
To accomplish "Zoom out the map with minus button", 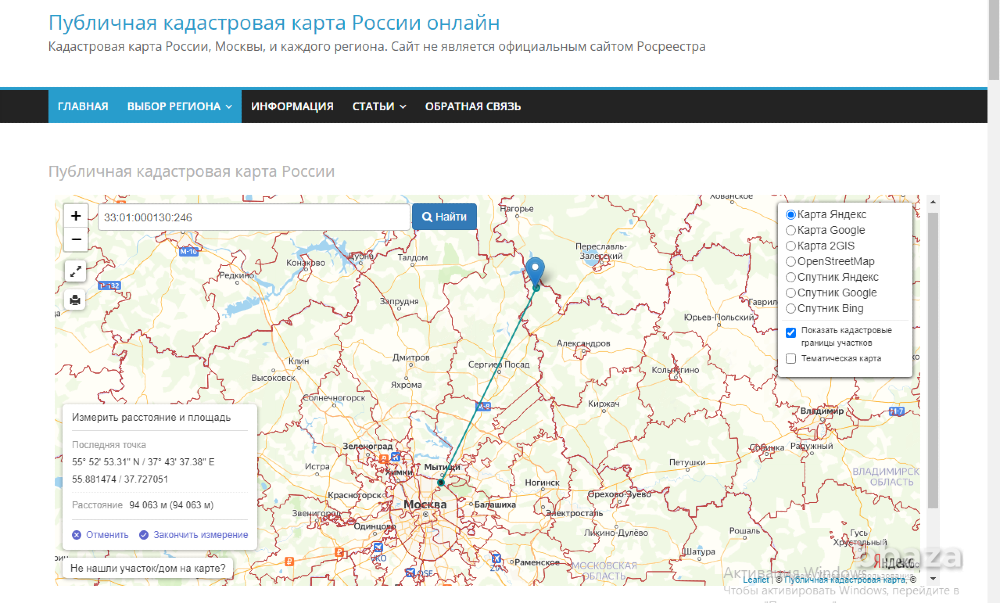I will (76, 240).
